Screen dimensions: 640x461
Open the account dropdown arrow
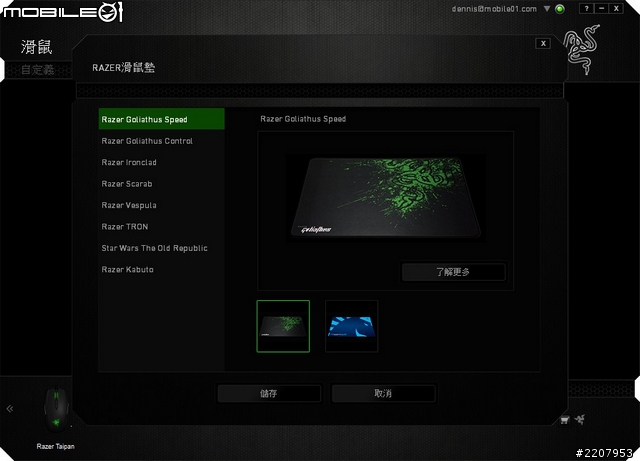click(547, 9)
